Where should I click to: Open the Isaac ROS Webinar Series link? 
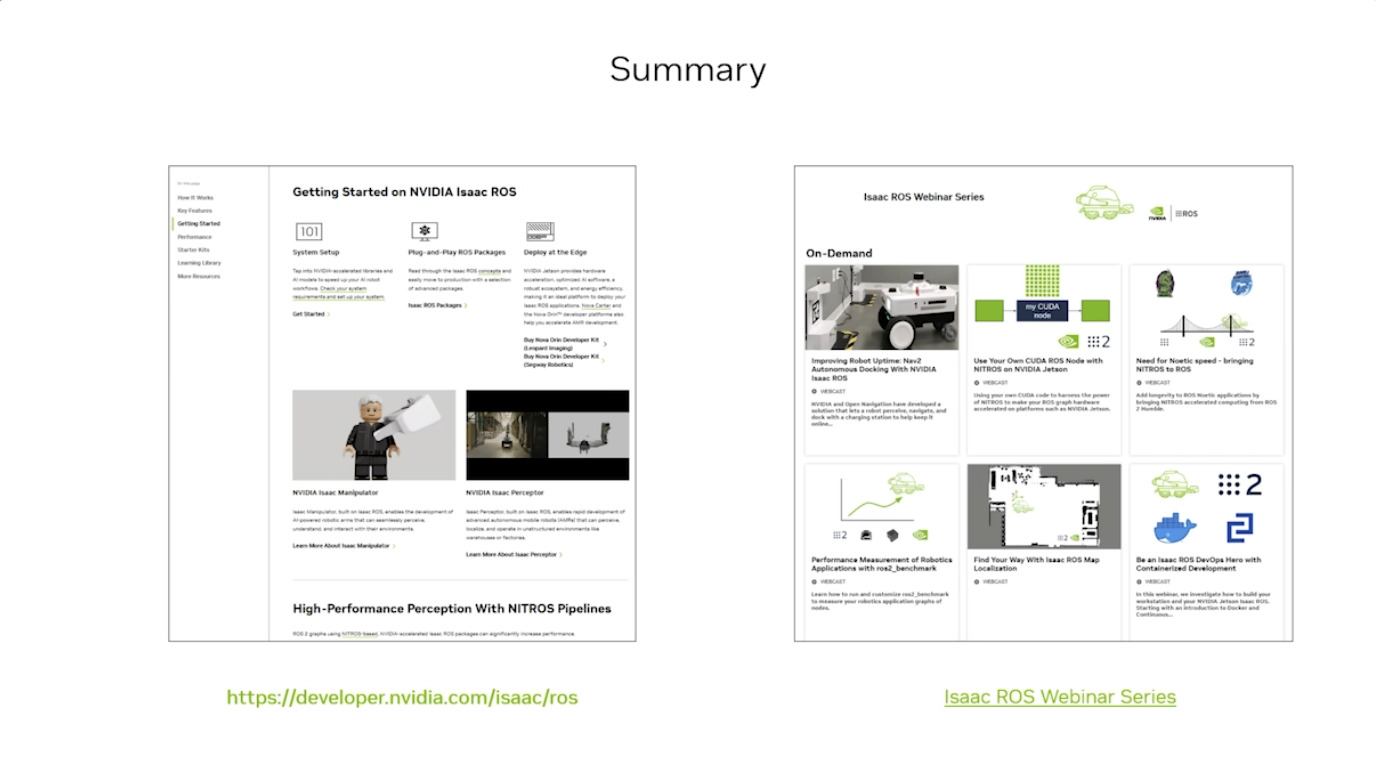coord(1059,697)
